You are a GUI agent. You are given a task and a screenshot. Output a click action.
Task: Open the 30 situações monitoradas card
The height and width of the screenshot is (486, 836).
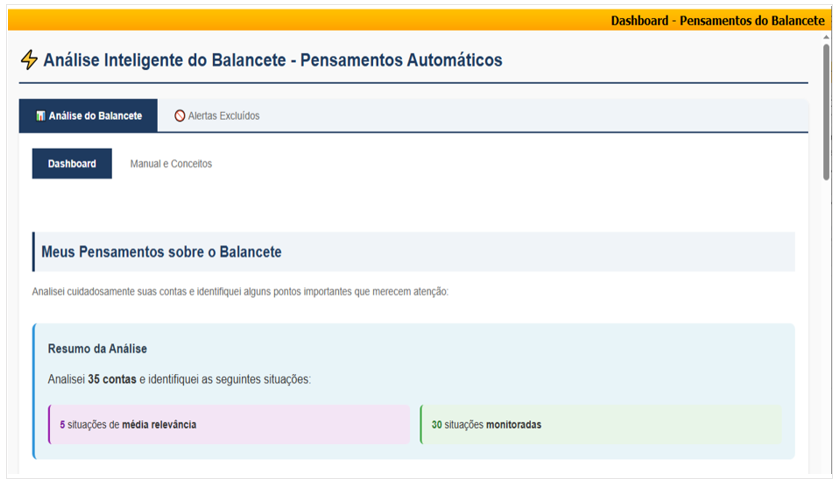coord(600,424)
